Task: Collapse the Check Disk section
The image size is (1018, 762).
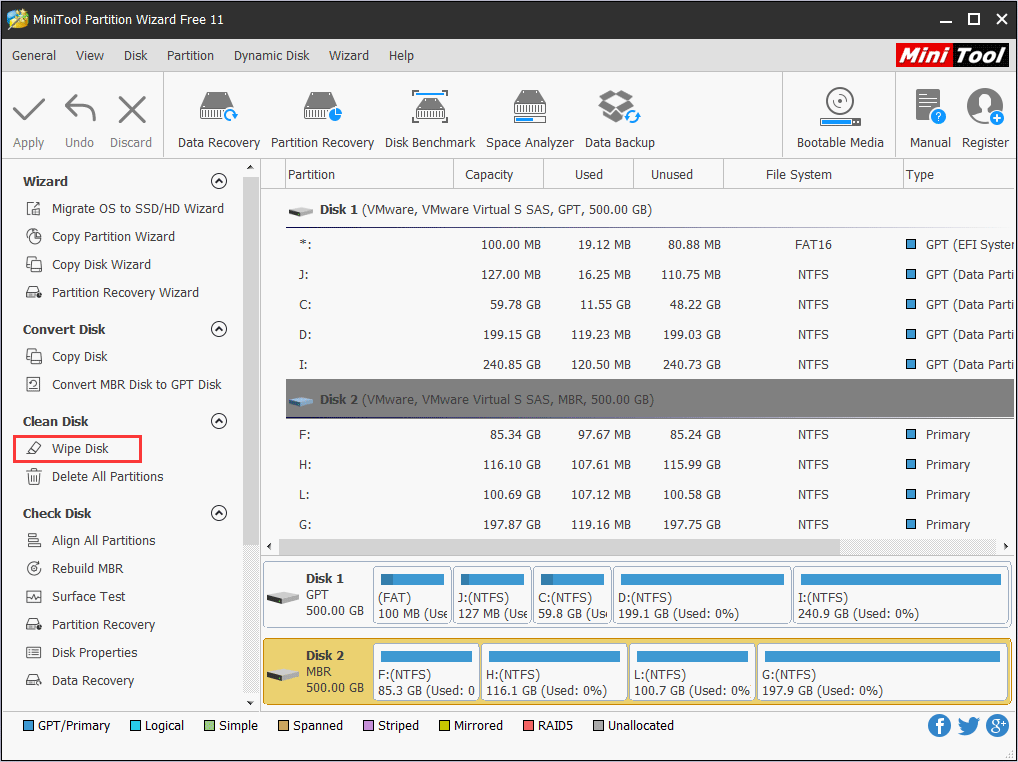Action: pos(219,513)
